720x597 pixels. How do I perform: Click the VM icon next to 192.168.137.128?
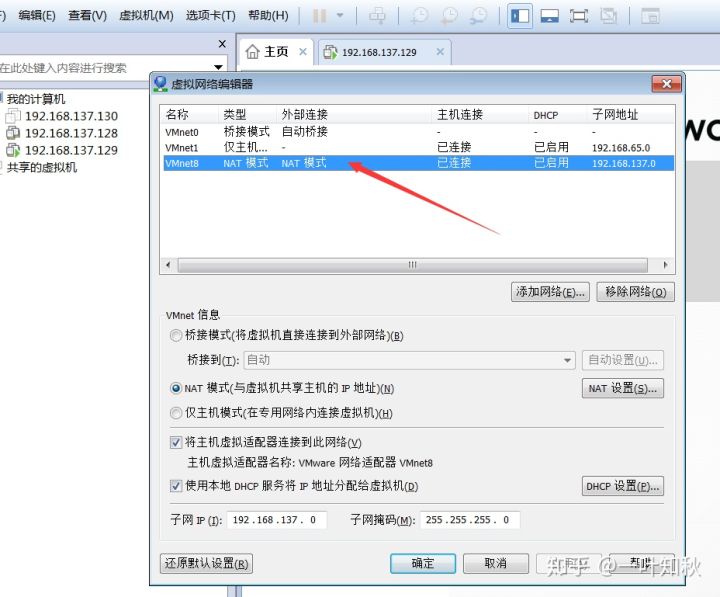[x=13, y=133]
